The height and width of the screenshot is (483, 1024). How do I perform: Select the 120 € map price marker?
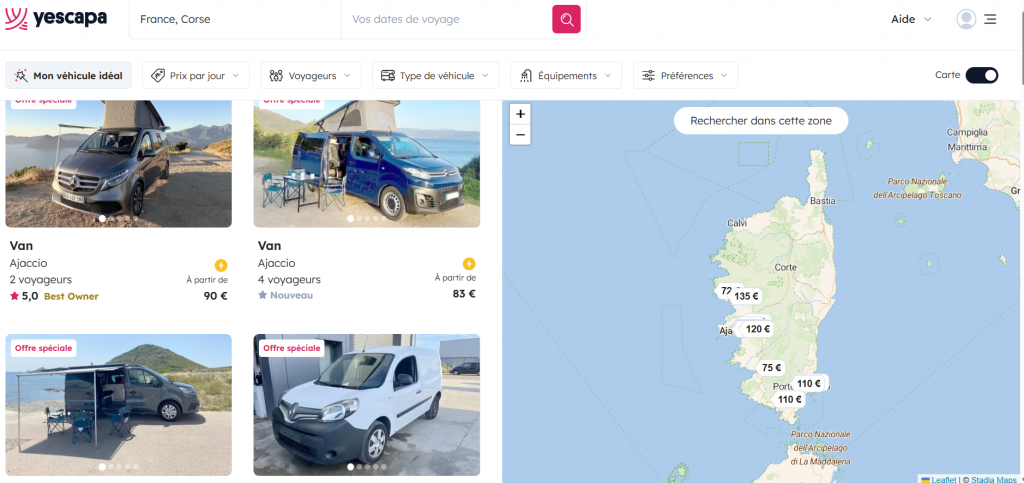click(x=758, y=329)
